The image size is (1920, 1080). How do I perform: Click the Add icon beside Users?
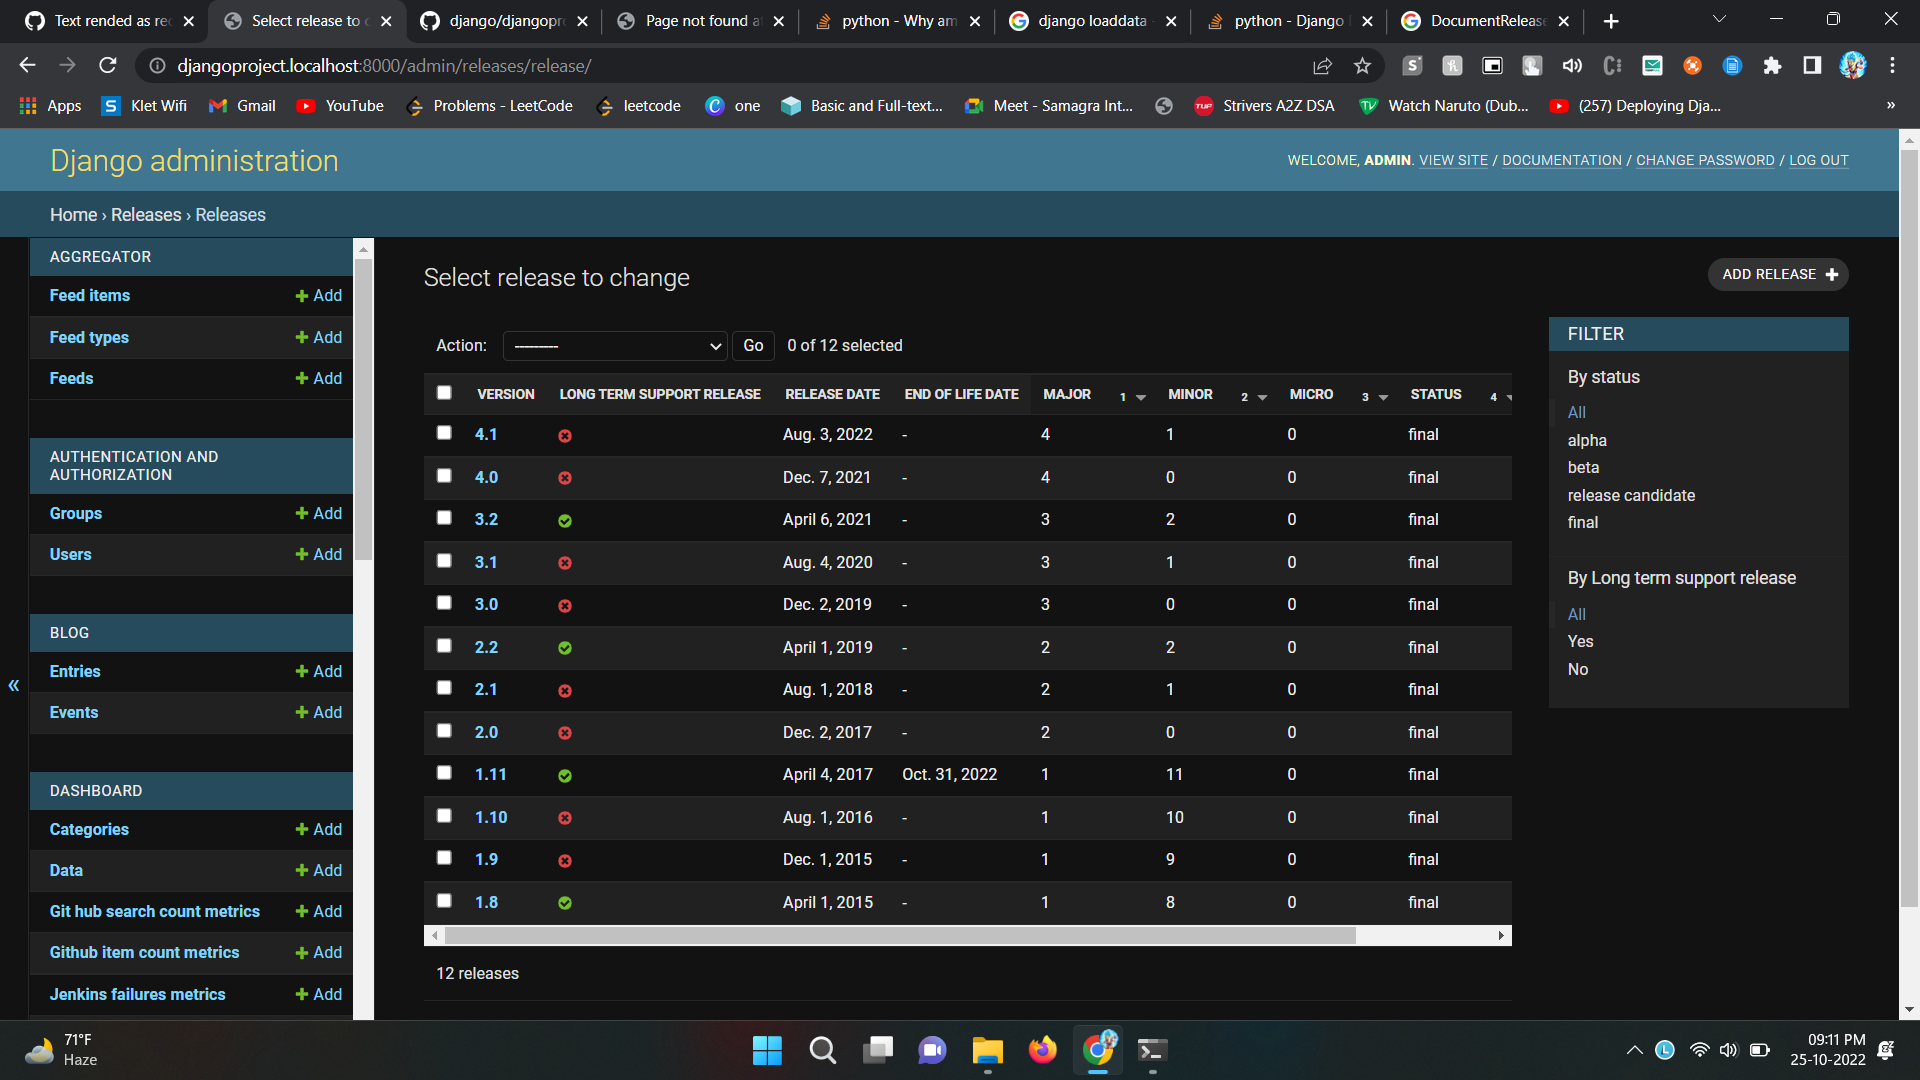pyautogui.click(x=303, y=554)
